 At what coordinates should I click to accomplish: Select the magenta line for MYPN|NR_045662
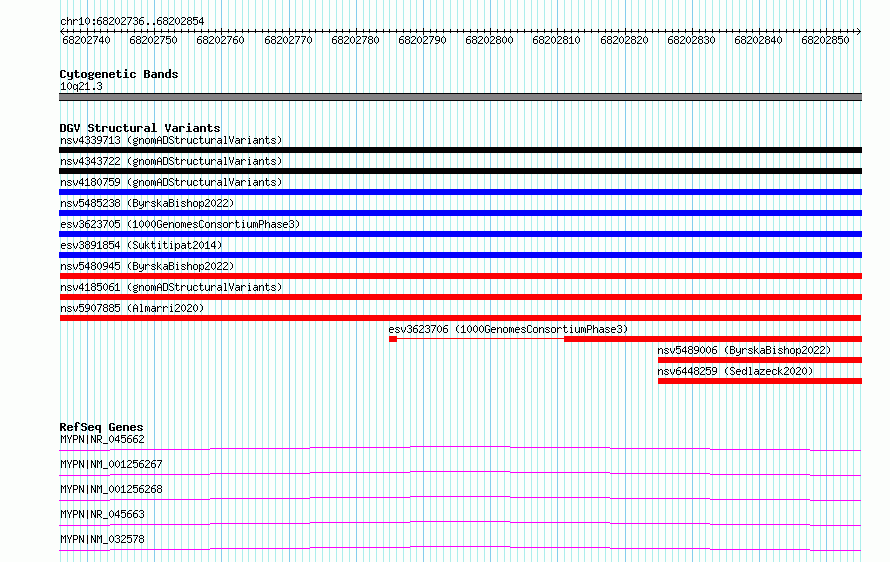click(x=460, y=448)
